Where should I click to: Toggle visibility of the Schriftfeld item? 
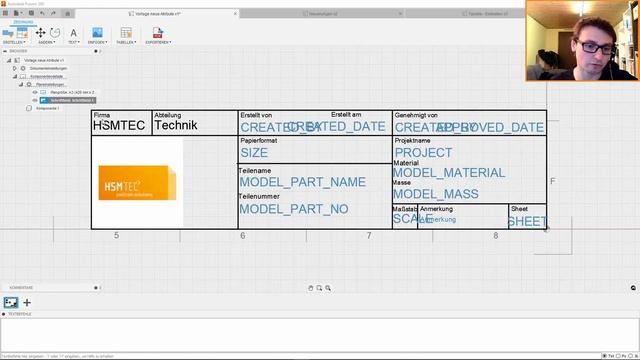[35, 100]
